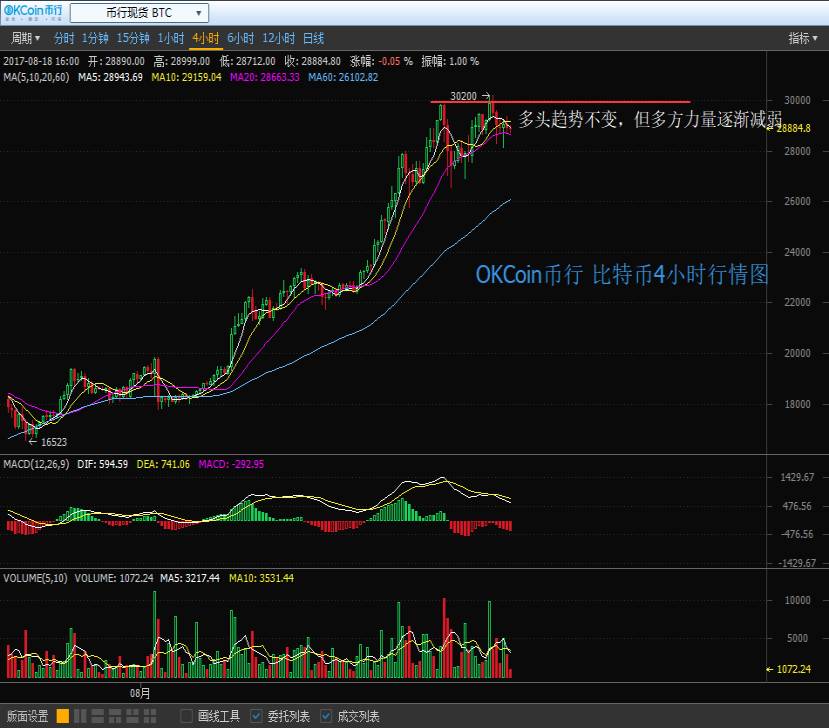
Task: Click the DIF: 594.59 value
Action: point(103,464)
